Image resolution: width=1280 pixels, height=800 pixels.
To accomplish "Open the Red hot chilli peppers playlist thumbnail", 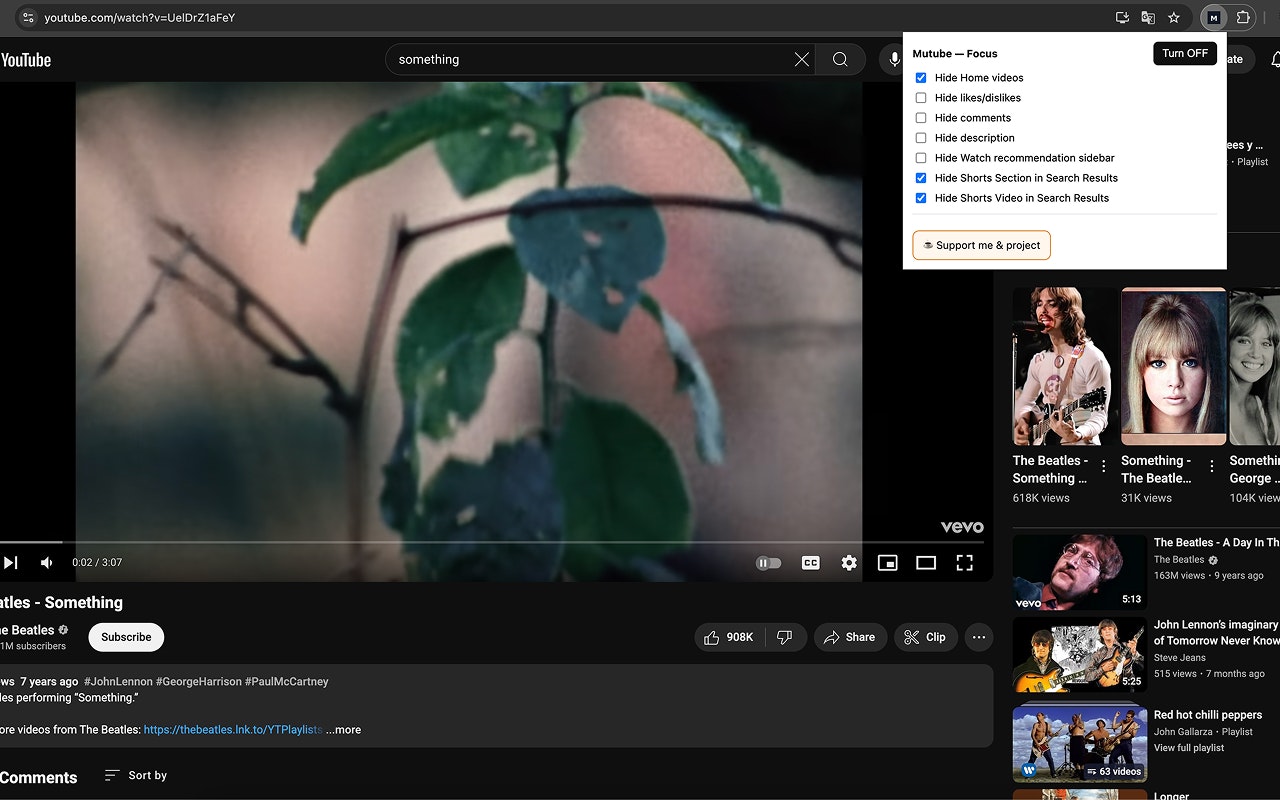I will tap(1079, 743).
